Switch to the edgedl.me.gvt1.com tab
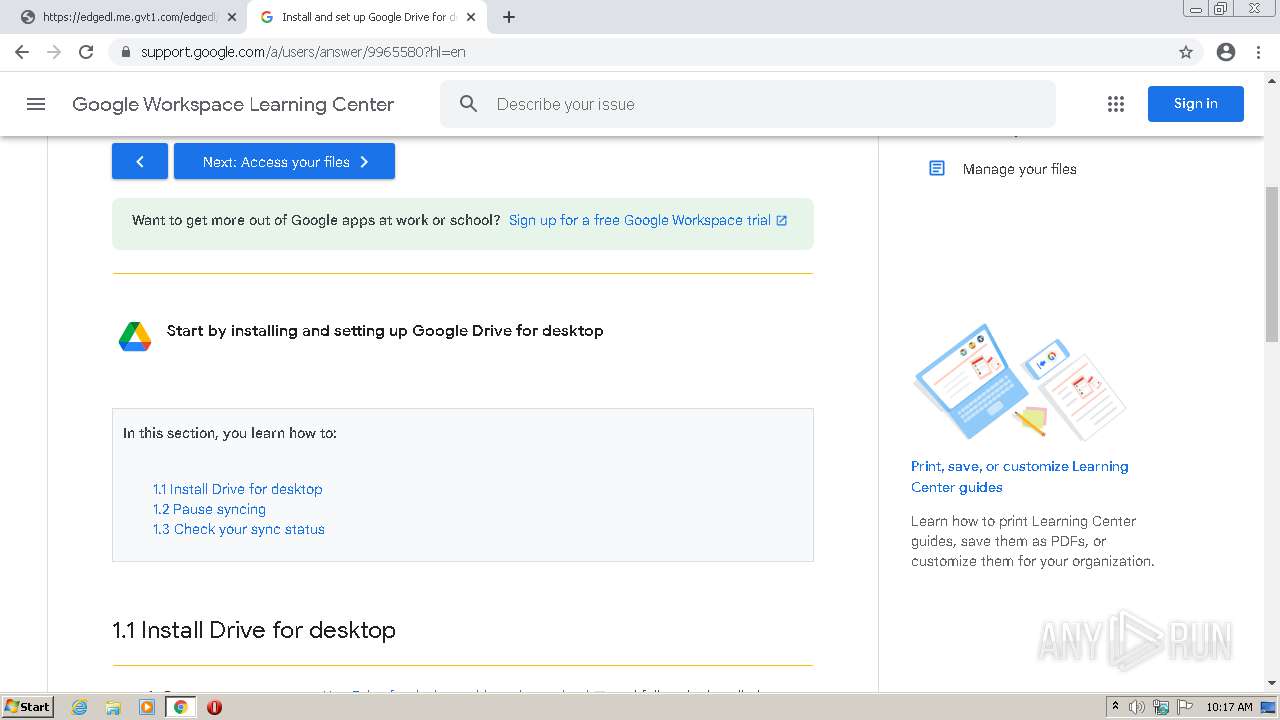The image size is (1280, 720). tap(125, 17)
